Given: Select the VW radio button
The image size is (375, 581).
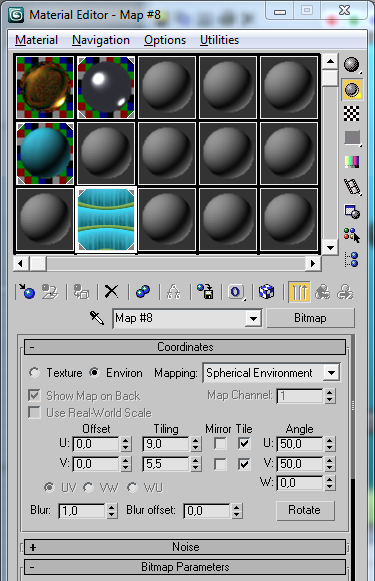Looking at the screenshot, I should click(88, 487).
